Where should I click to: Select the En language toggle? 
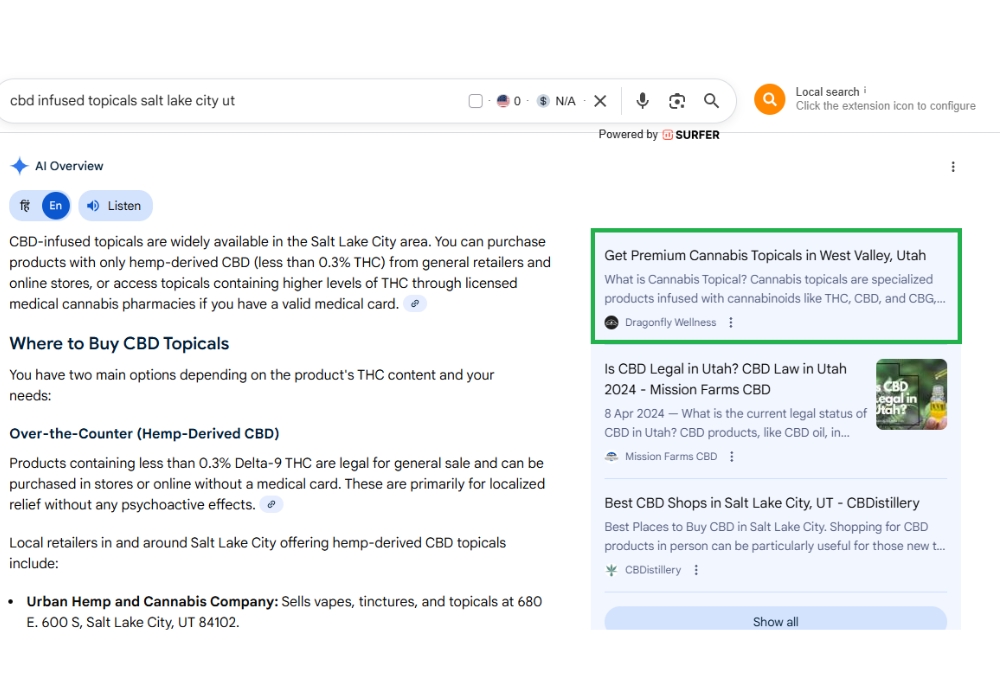pyautogui.click(x=55, y=206)
